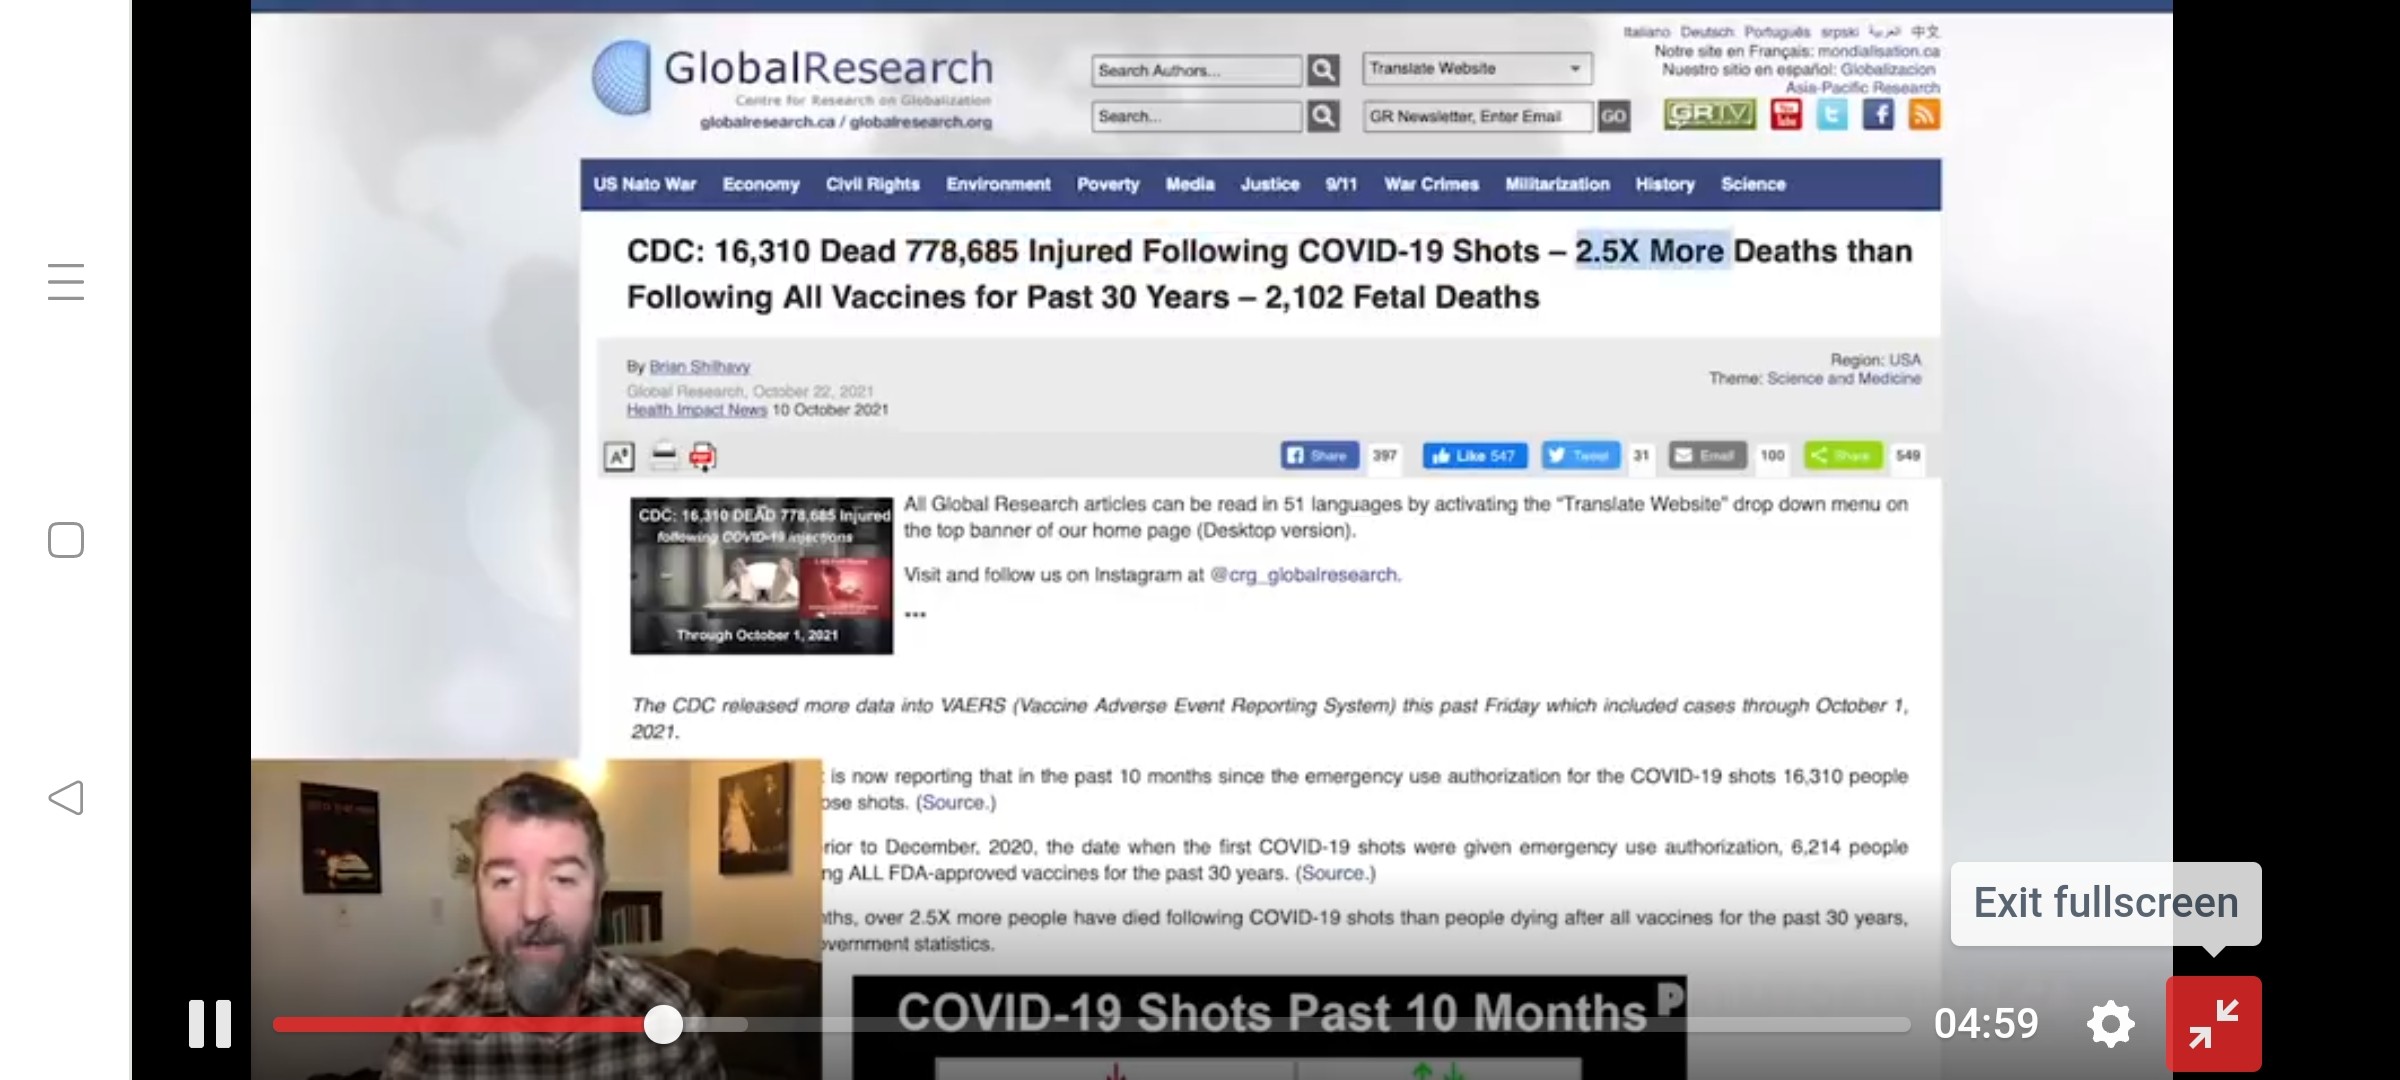Tap the Android back triangle button
Image resolution: width=2400 pixels, height=1080 pixels.
pyautogui.click(x=66, y=798)
